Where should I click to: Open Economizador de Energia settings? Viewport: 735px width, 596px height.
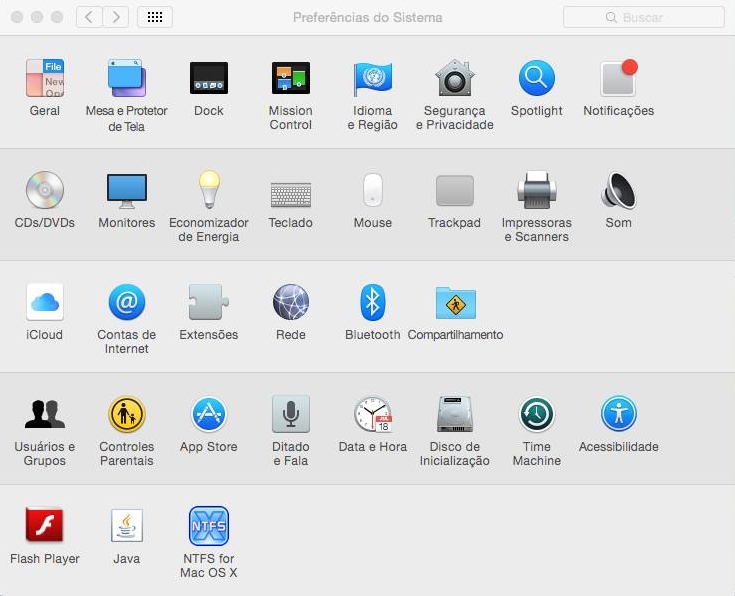[x=209, y=191]
